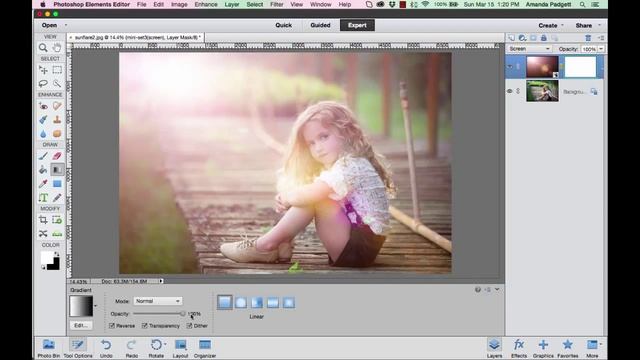The image size is (640, 360).
Task: Toggle the Transparency checkbox
Action: click(144, 326)
